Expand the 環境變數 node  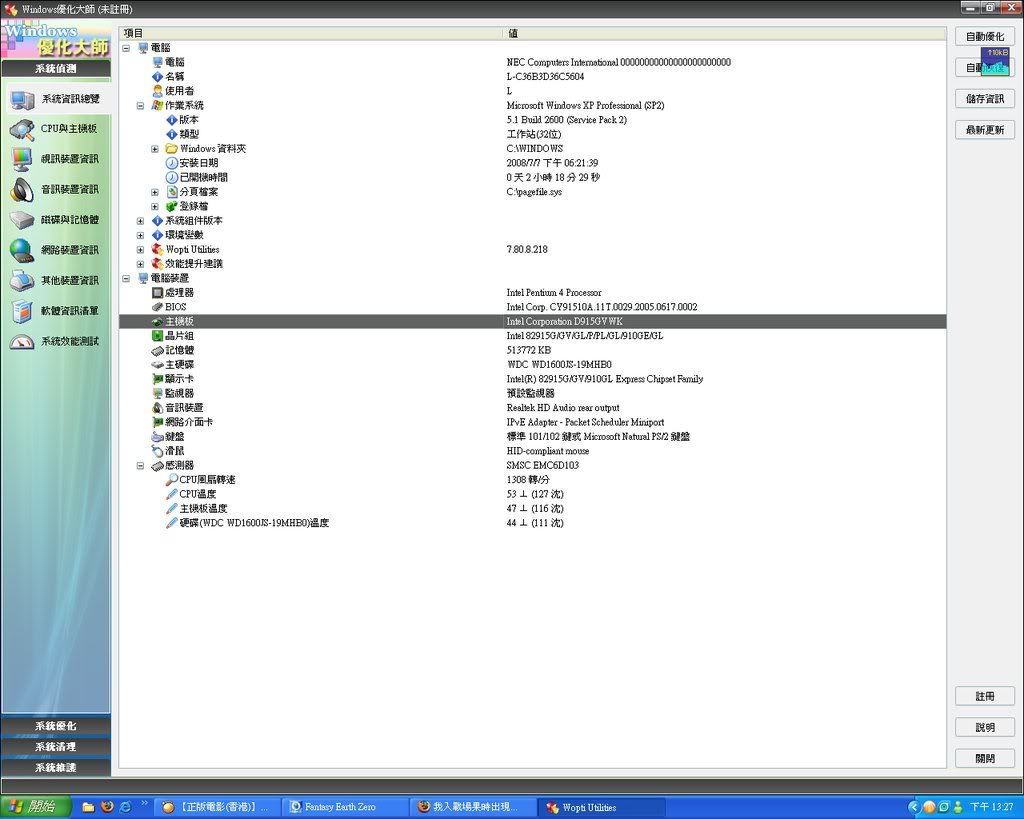140,235
